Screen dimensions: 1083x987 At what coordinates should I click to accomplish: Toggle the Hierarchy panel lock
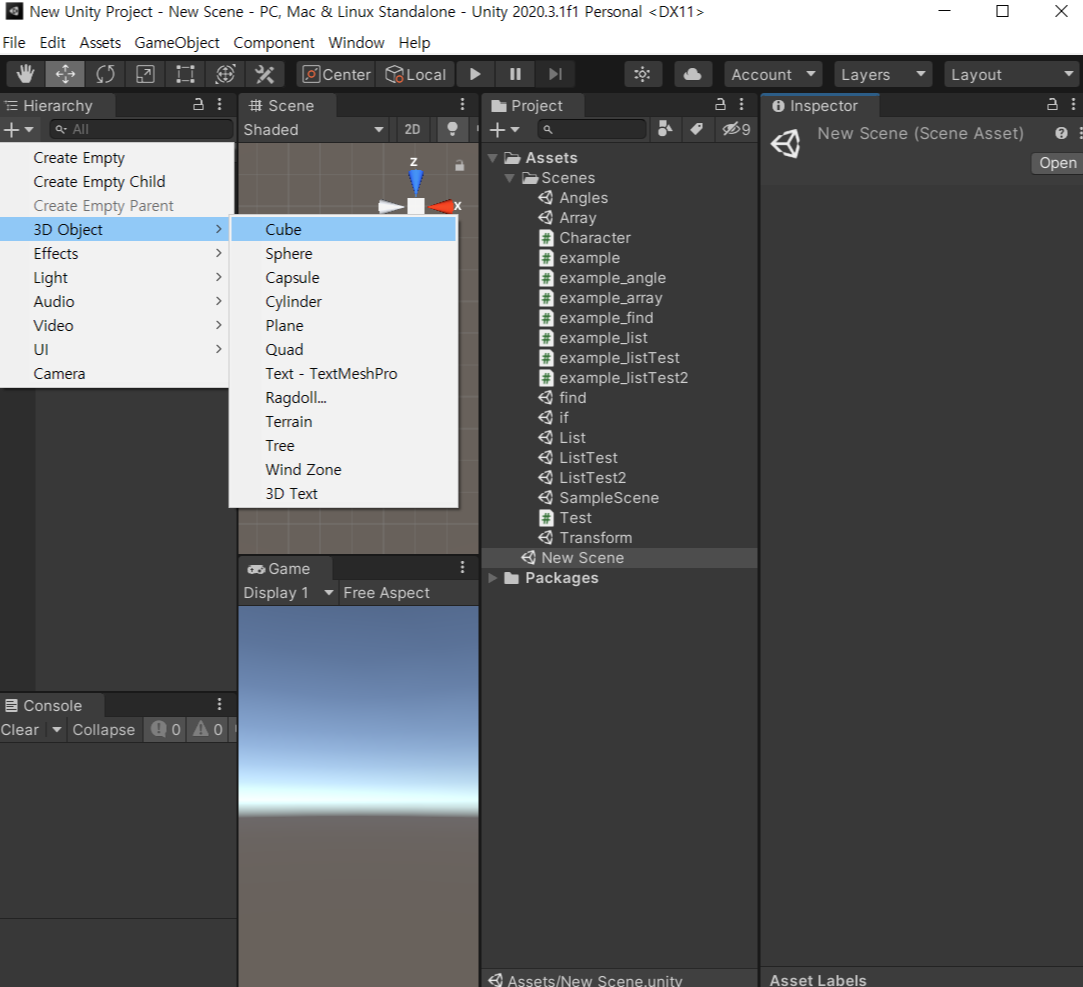tap(198, 104)
